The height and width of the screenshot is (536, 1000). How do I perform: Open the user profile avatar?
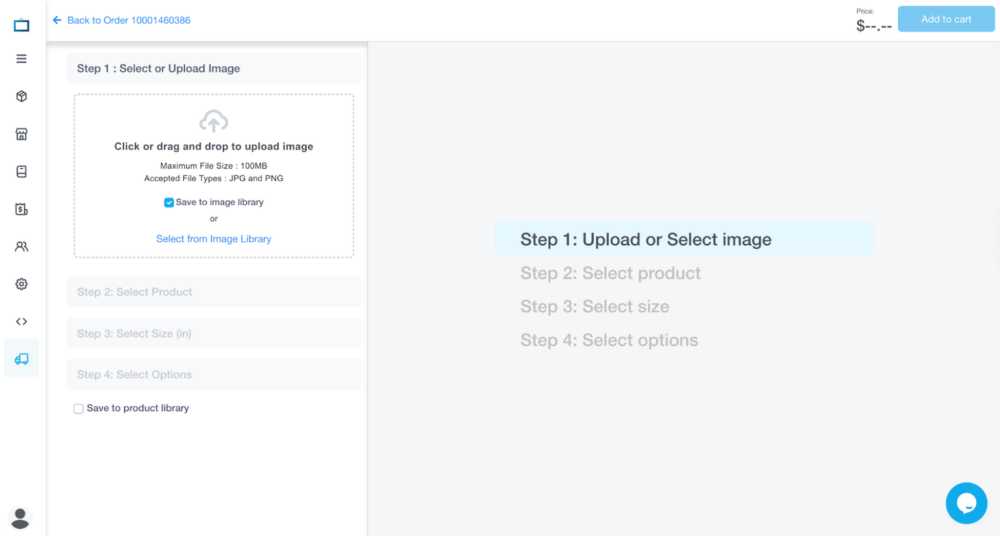point(20,517)
